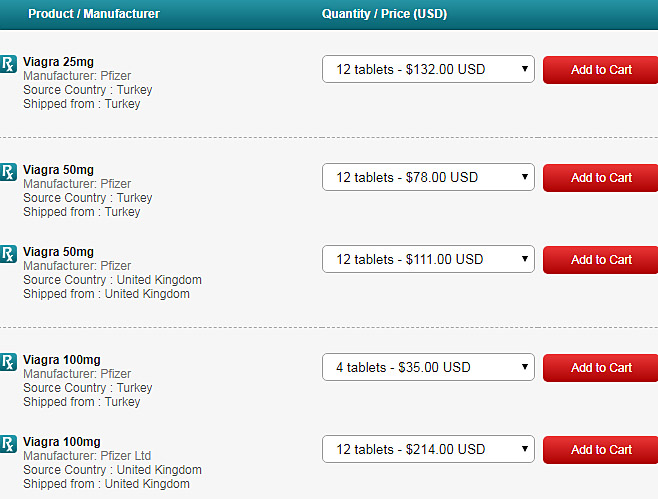The height and width of the screenshot is (499, 658).
Task: Add the Pfizer Ltd Viagra 100mg to cart
Action: click(601, 449)
